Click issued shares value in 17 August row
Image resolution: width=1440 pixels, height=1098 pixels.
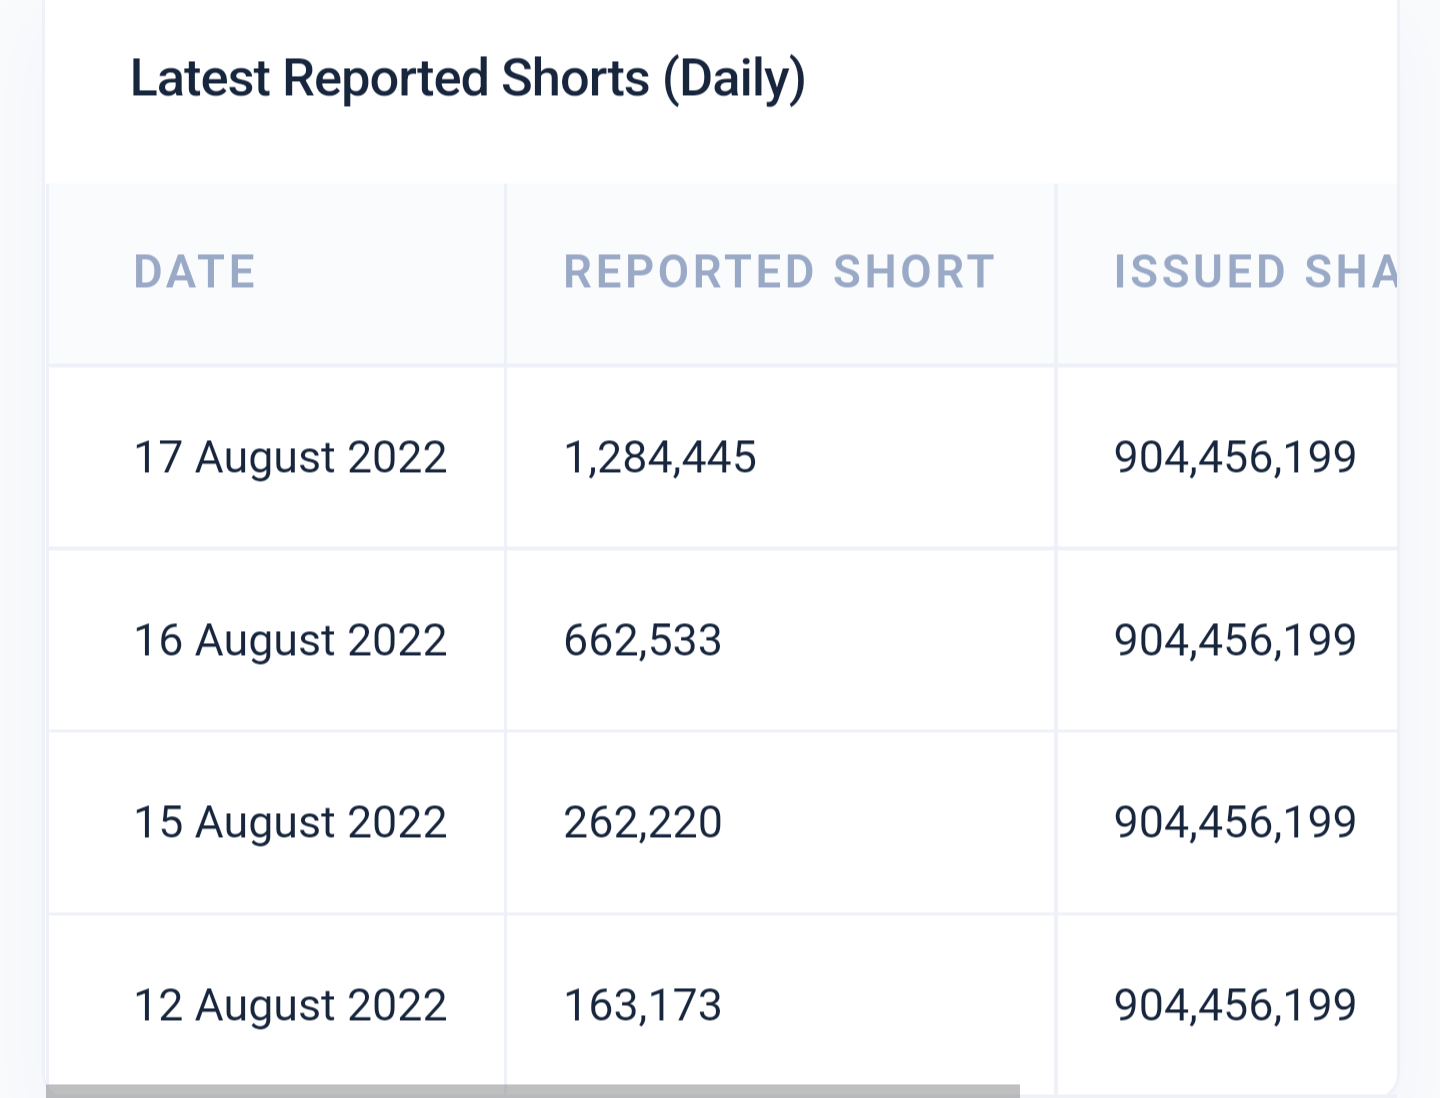(x=1235, y=458)
